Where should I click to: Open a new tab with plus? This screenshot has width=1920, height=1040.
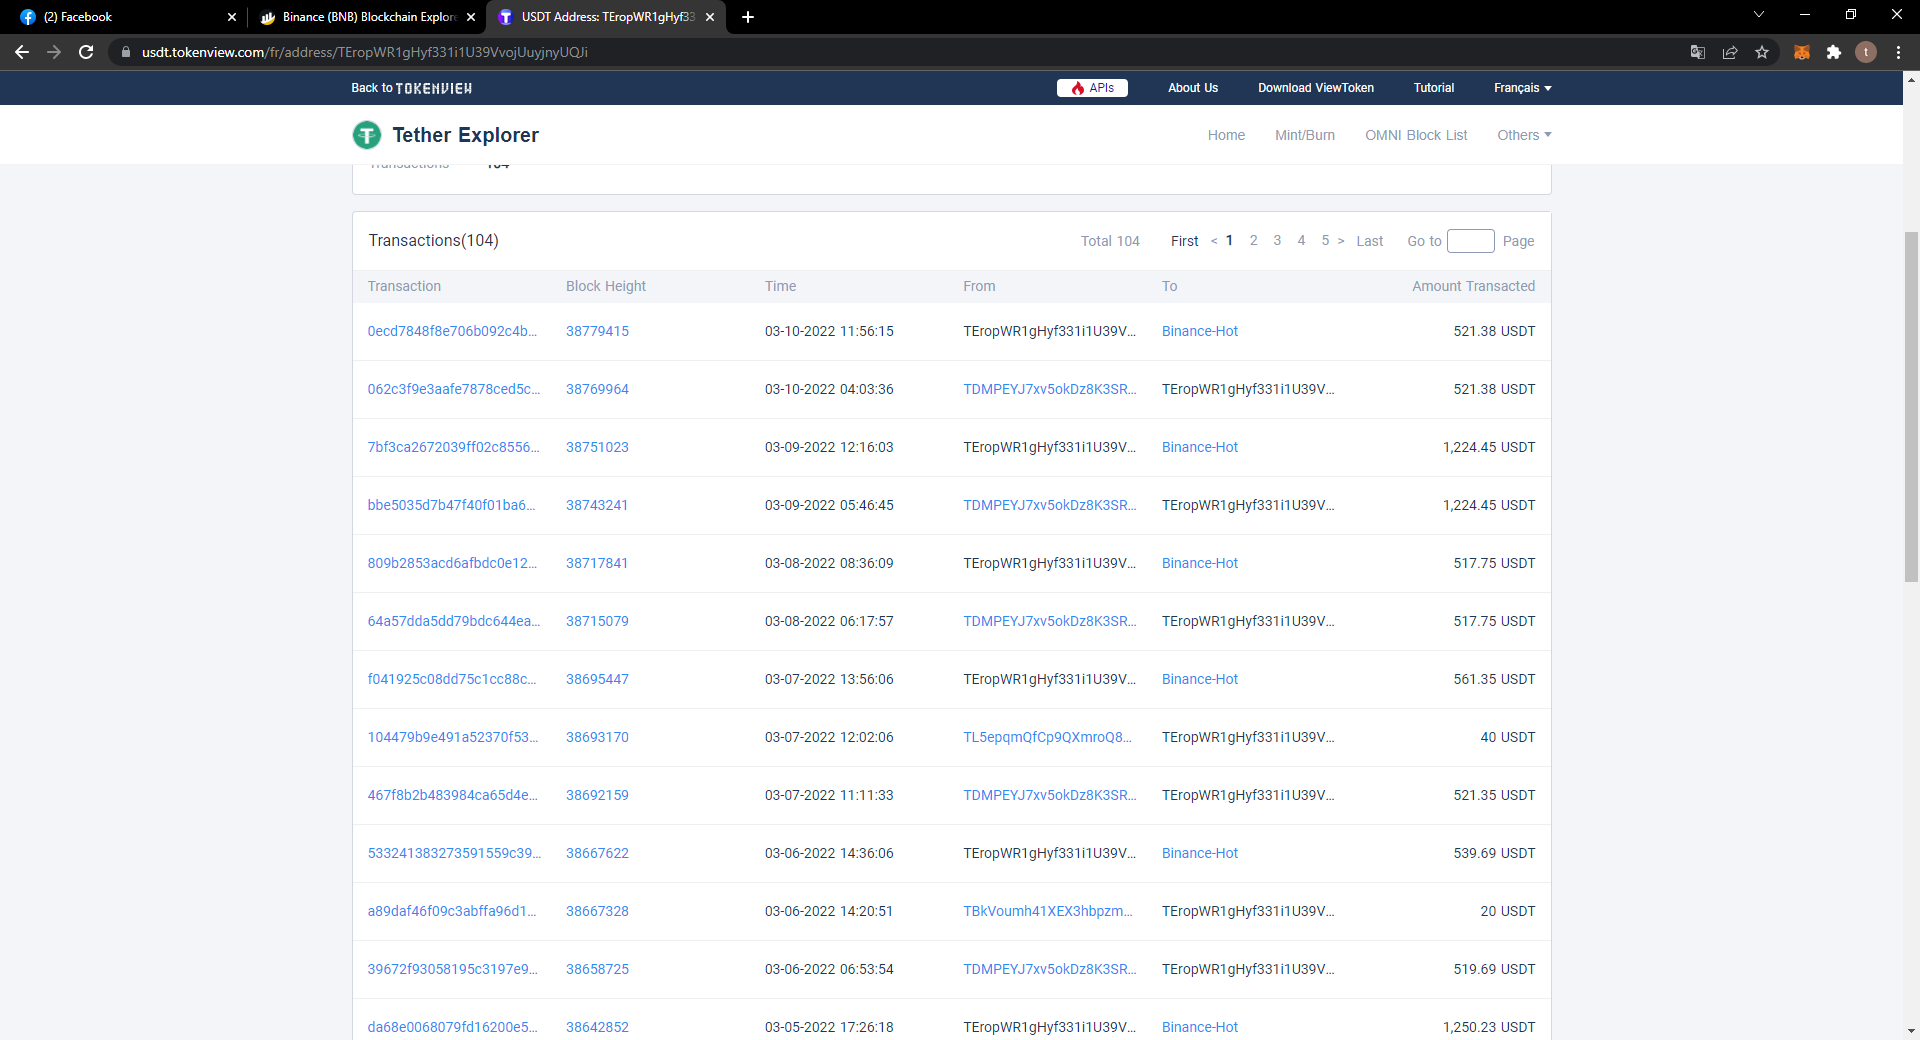click(748, 17)
